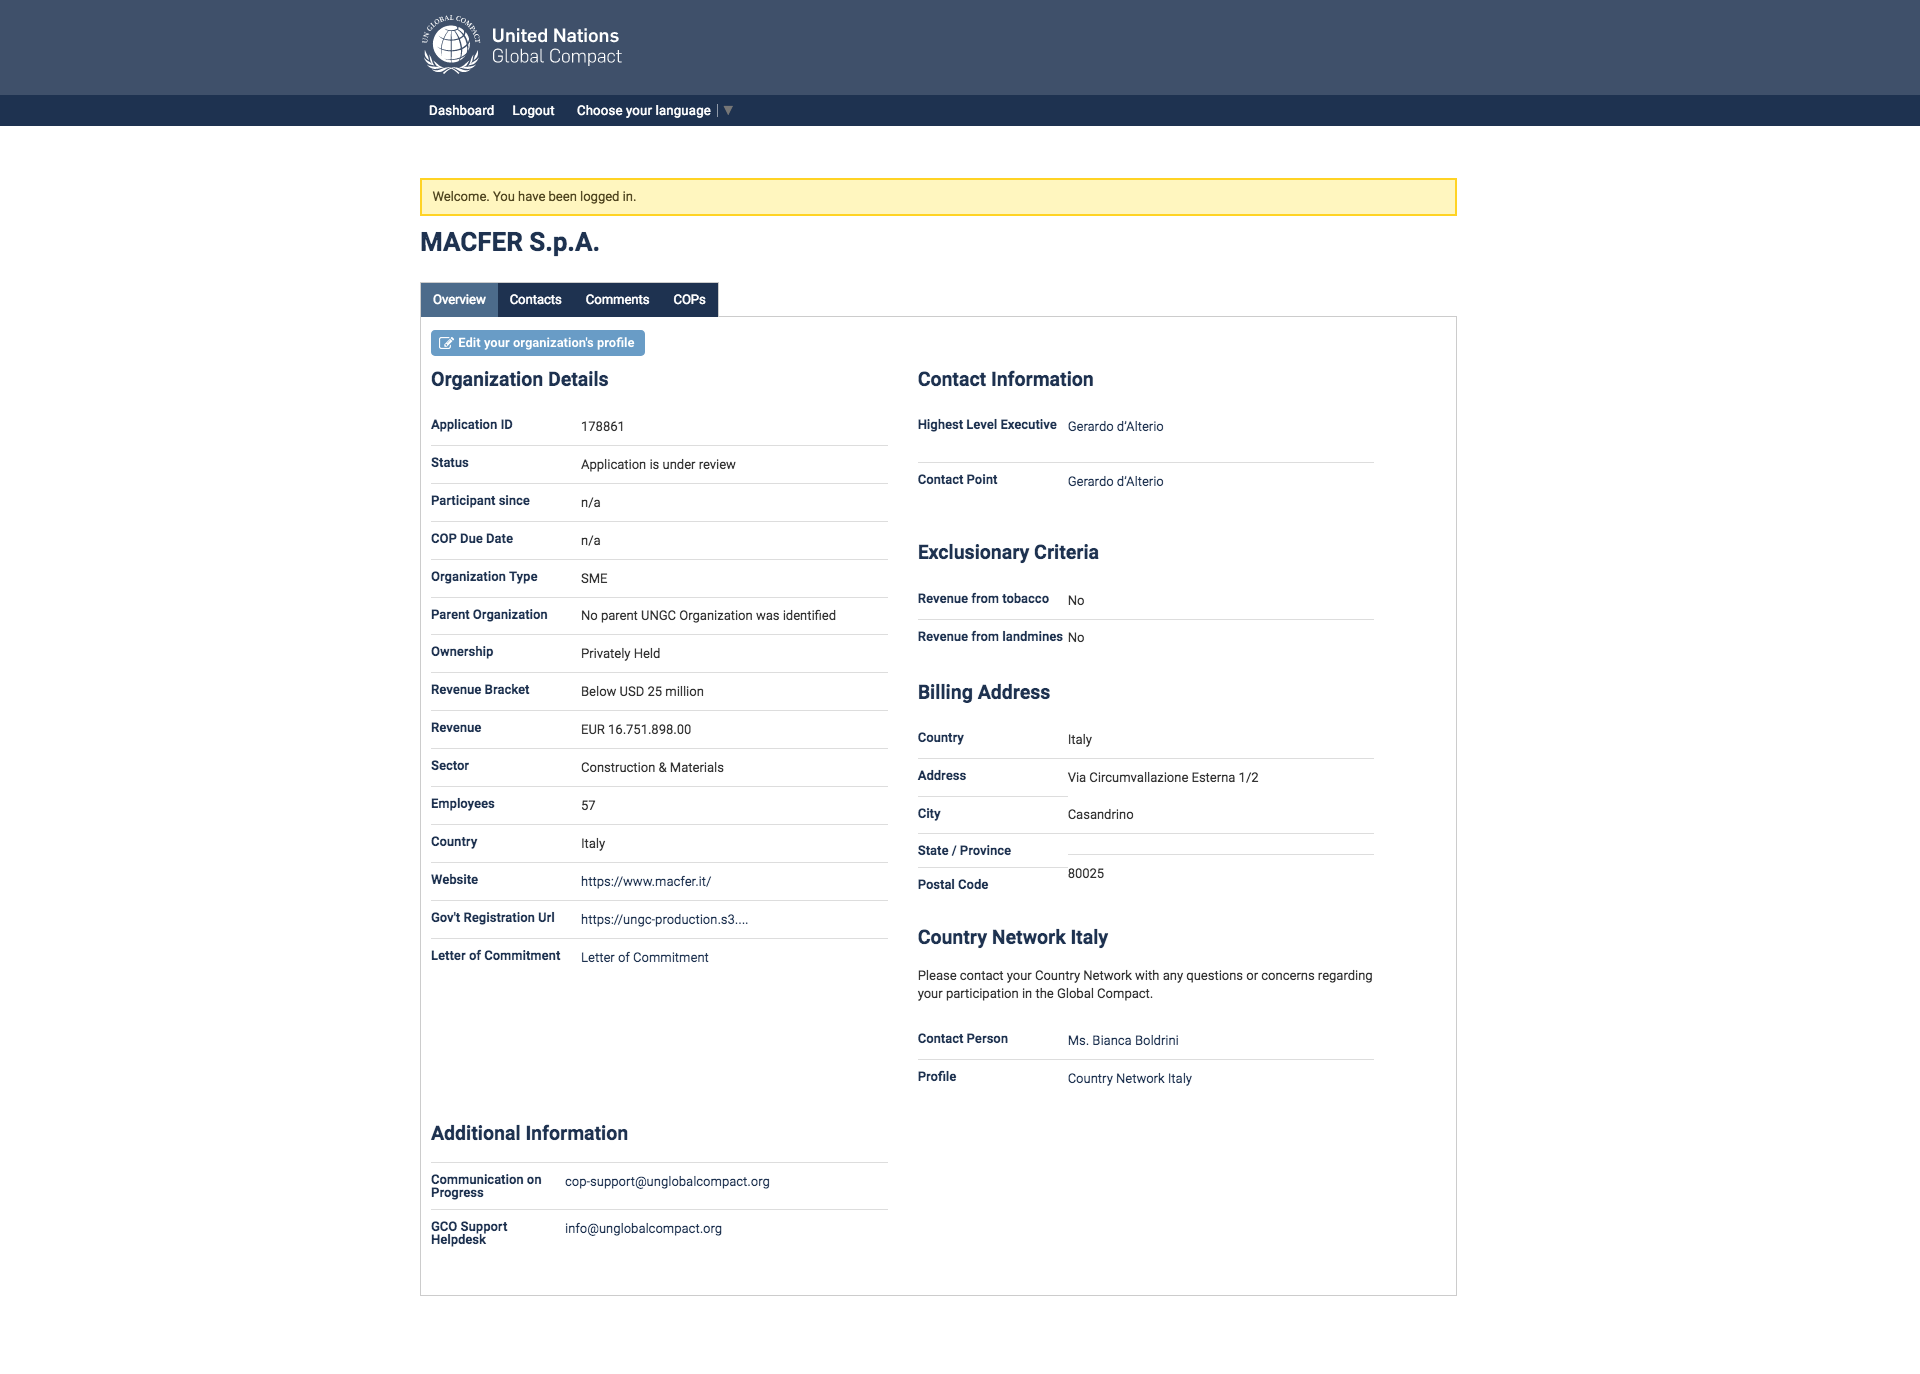Viewport: 1920px width, 1374px height.
Task: Click the status 'Application is under review'
Action: pos(658,465)
